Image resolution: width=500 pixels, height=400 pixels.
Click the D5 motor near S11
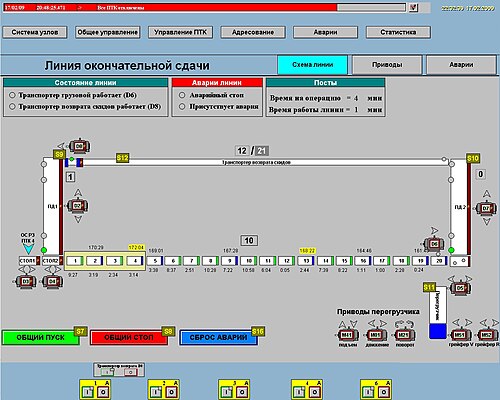(x=460, y=288)
